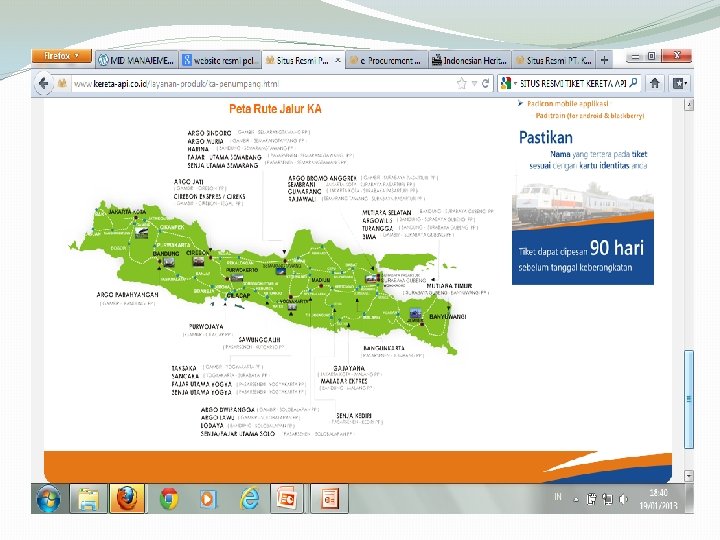This screenshot has height=540, width=720.
Task: Click the ARGO SINDORO route label
Action: pos(209,133)
